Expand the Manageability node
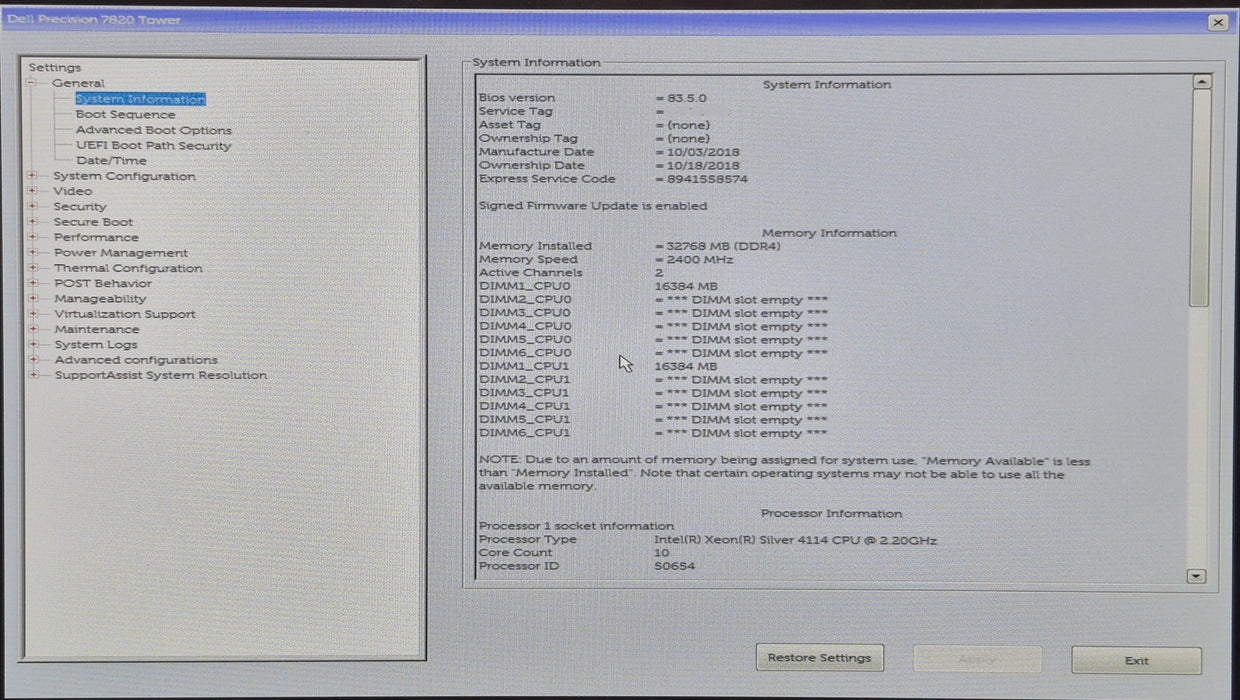Viewport: 1240px width, 700px height. pyautogui.click(x=33, y=298)
